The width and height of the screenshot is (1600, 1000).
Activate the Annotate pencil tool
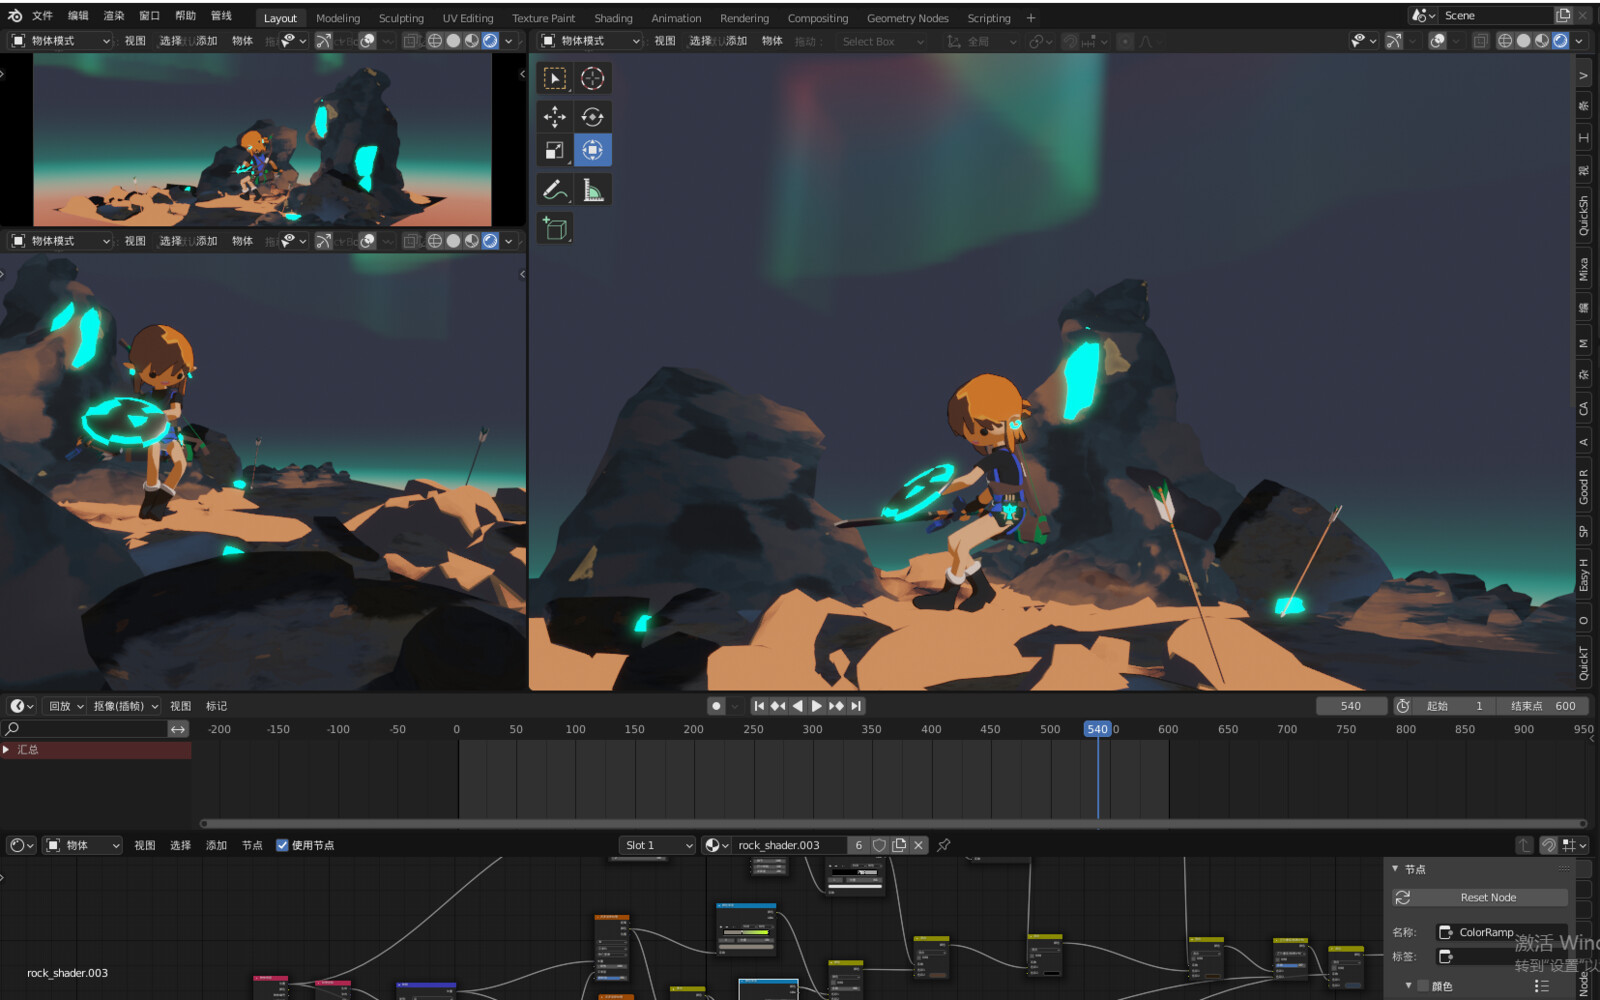(x=555, y=190)
